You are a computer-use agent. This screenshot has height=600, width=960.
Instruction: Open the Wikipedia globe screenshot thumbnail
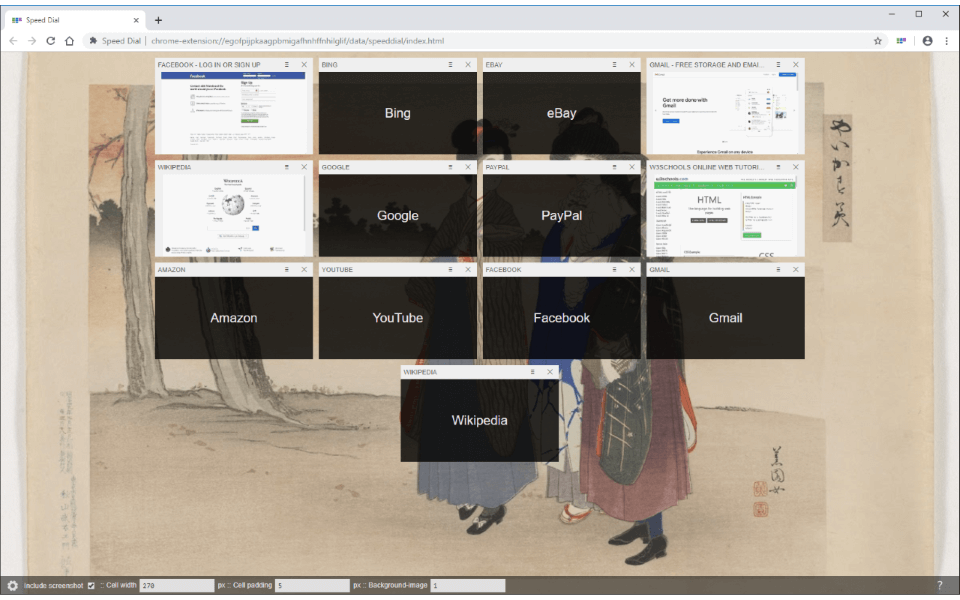tap(234, 215)
